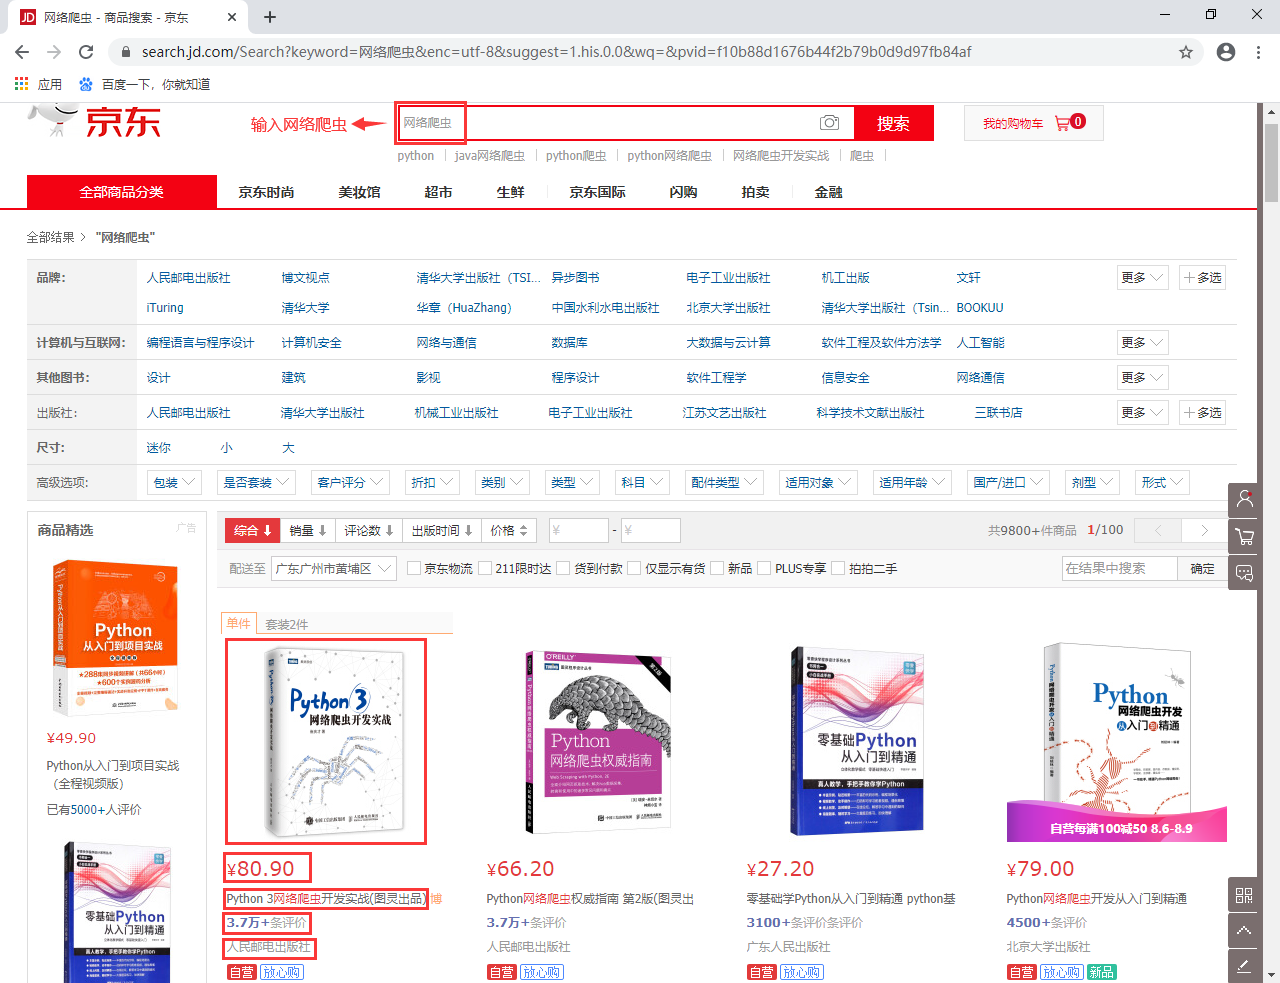Viewport: 1280px width, 983px height.
Task: Bookmark this page with star icon
Action: (x=1186, y=52)
